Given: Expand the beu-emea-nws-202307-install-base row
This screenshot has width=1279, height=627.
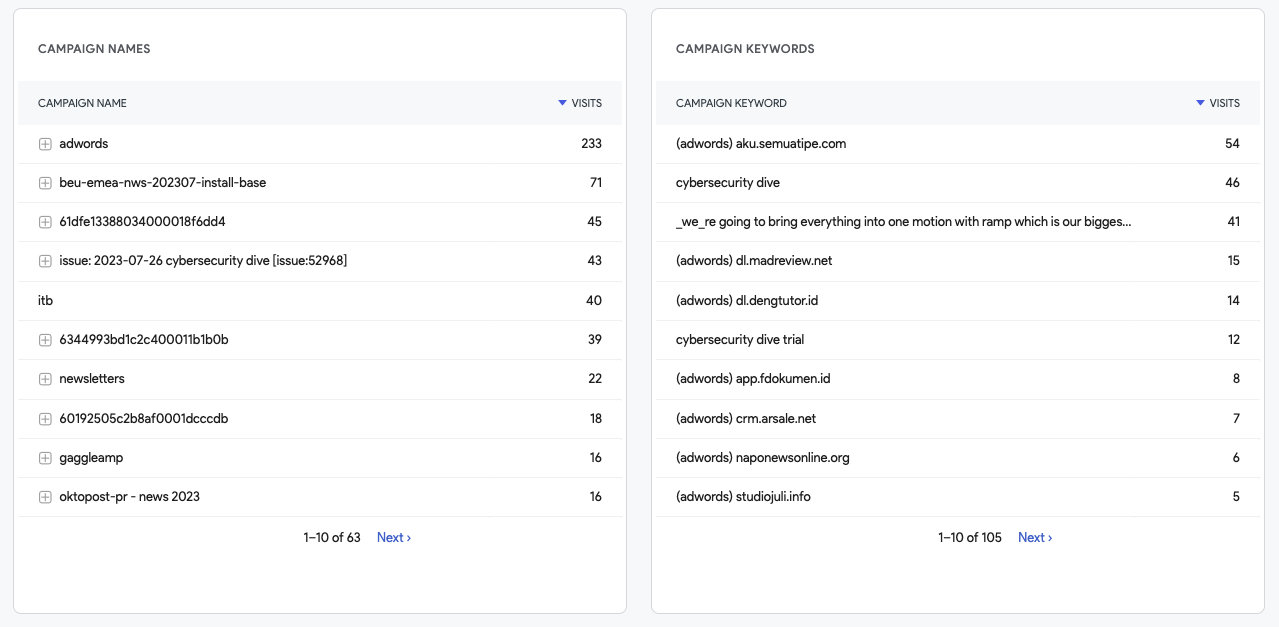Looking at the screenshot, I should (45, 183).
